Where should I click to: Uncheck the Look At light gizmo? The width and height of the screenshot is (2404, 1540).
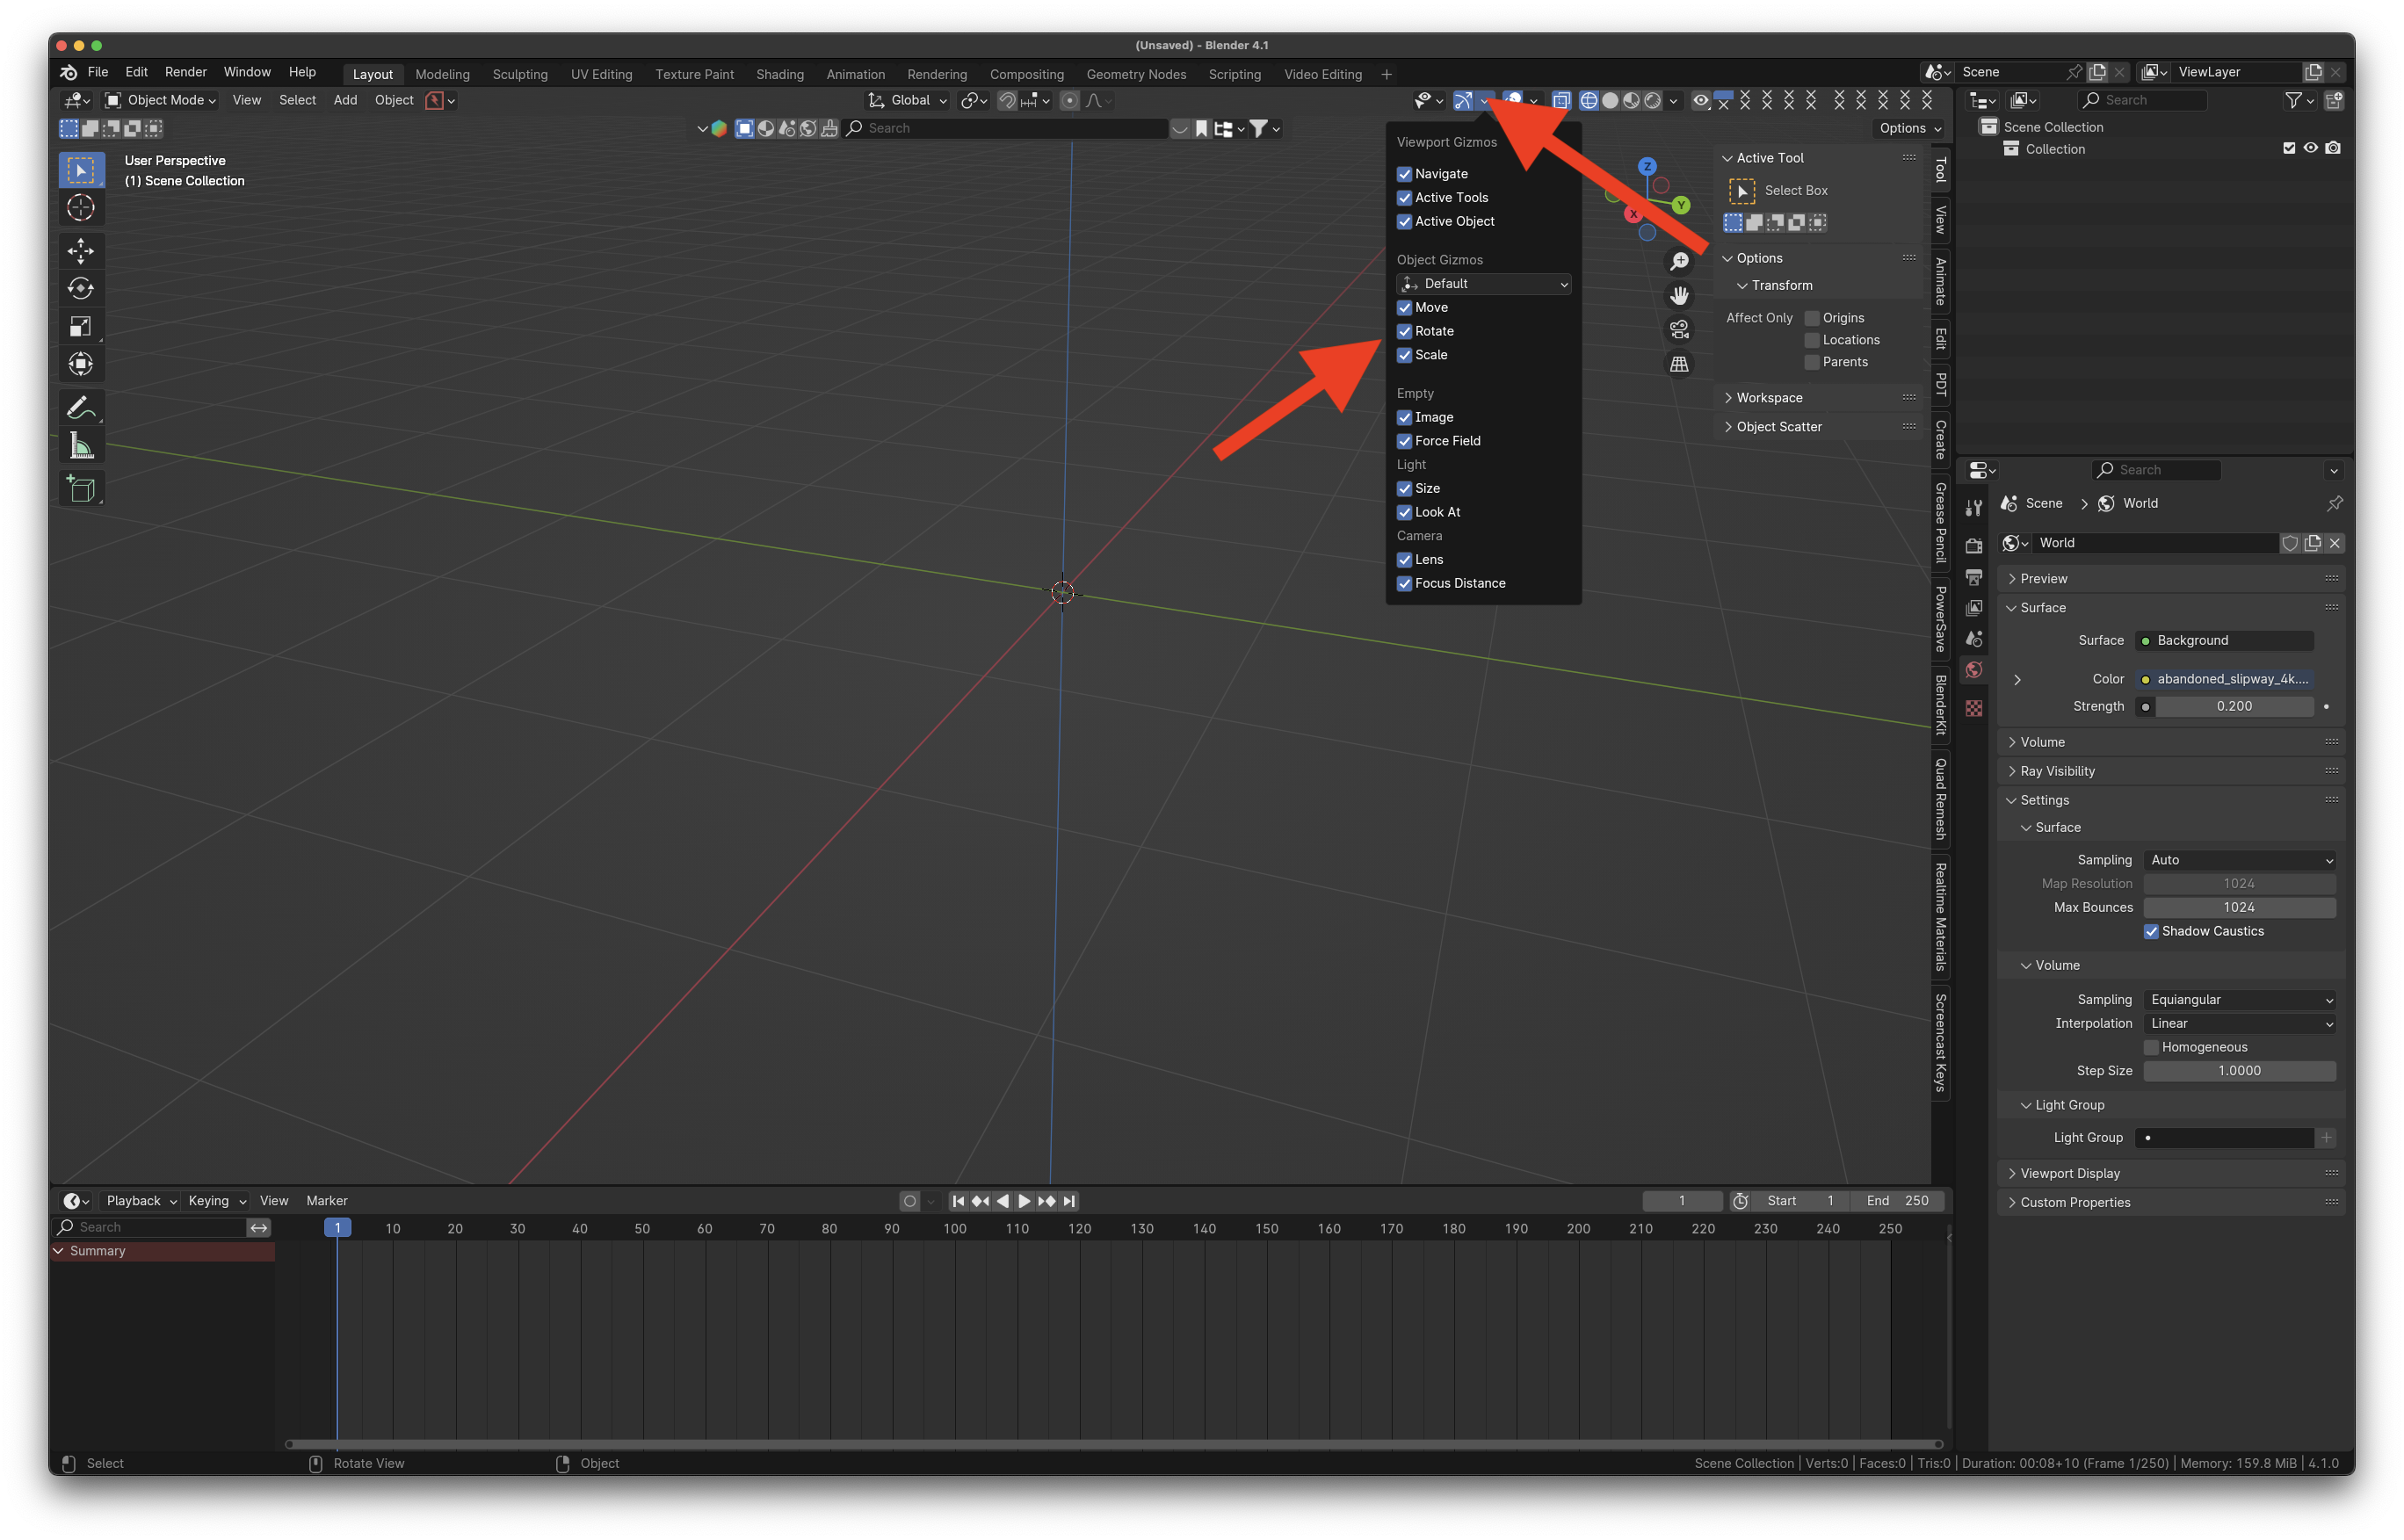click(x=1404, y=512)
